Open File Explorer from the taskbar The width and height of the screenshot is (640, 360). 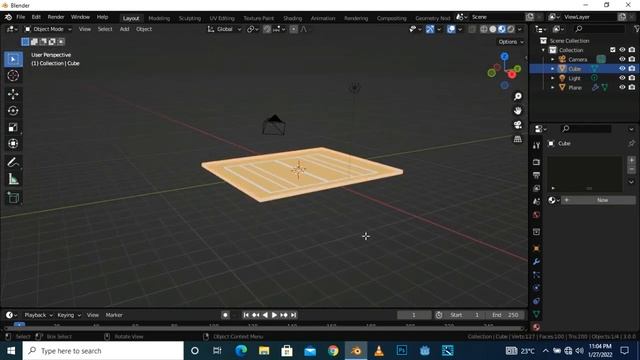pos(264,351)
